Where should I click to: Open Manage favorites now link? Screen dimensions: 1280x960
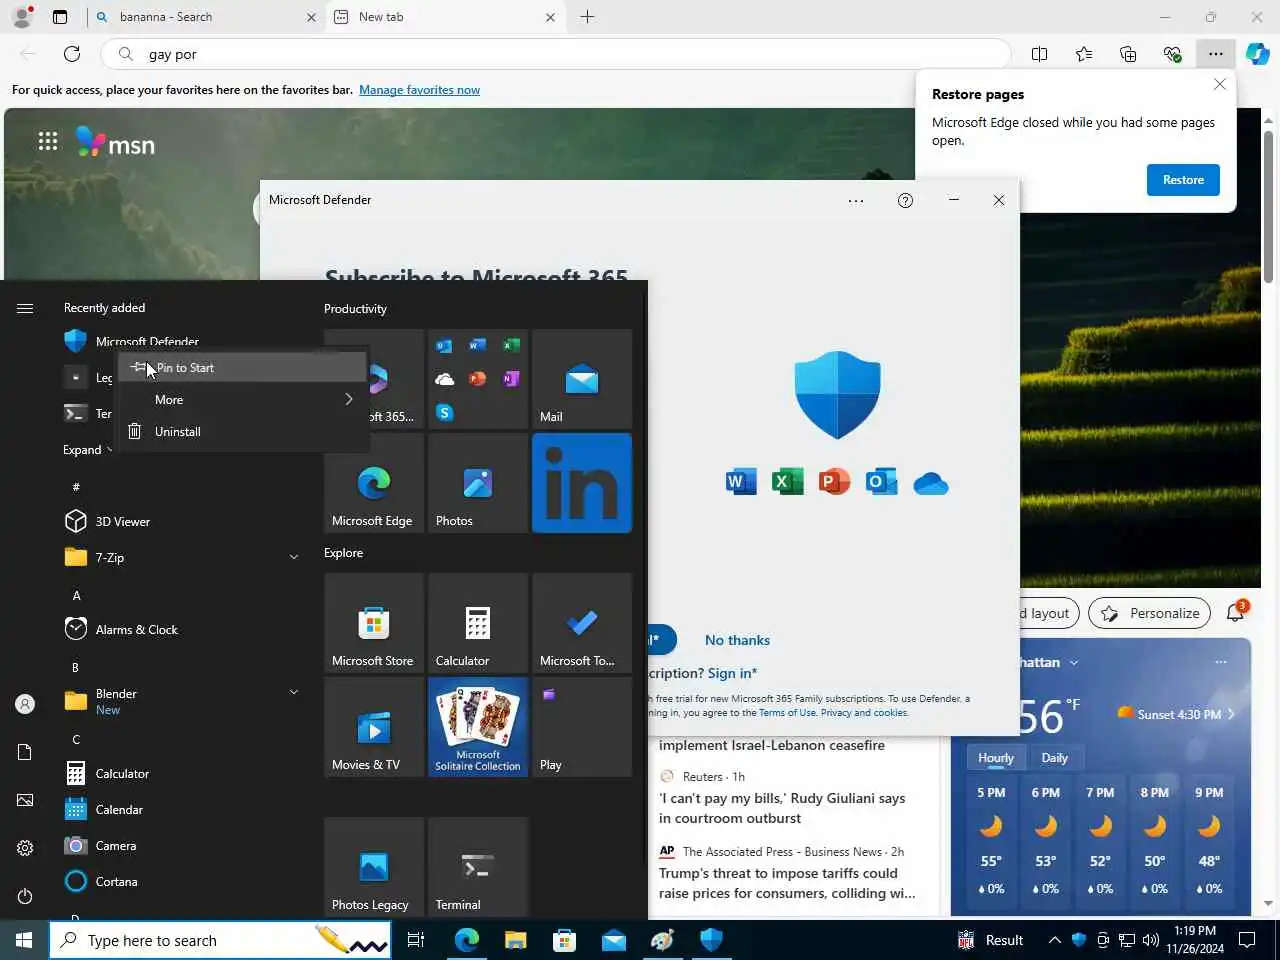click(x=419, y=90)
